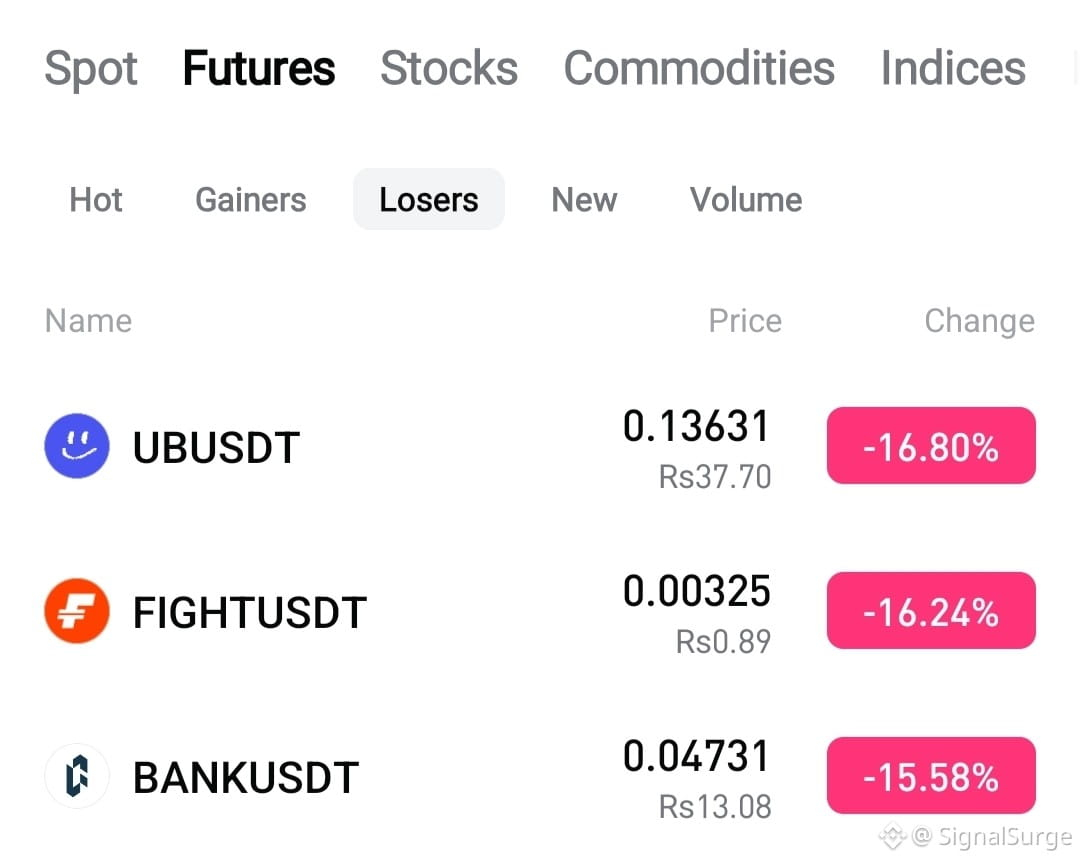Go to the Commodities tab
The width and height of the screenshot is (1080, 861).
699,68
